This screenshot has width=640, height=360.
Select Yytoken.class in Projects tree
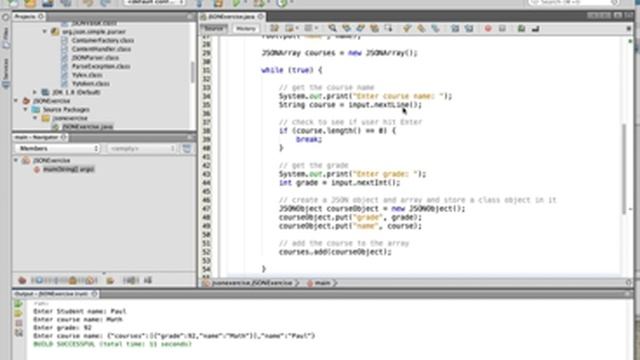[91, 83]
